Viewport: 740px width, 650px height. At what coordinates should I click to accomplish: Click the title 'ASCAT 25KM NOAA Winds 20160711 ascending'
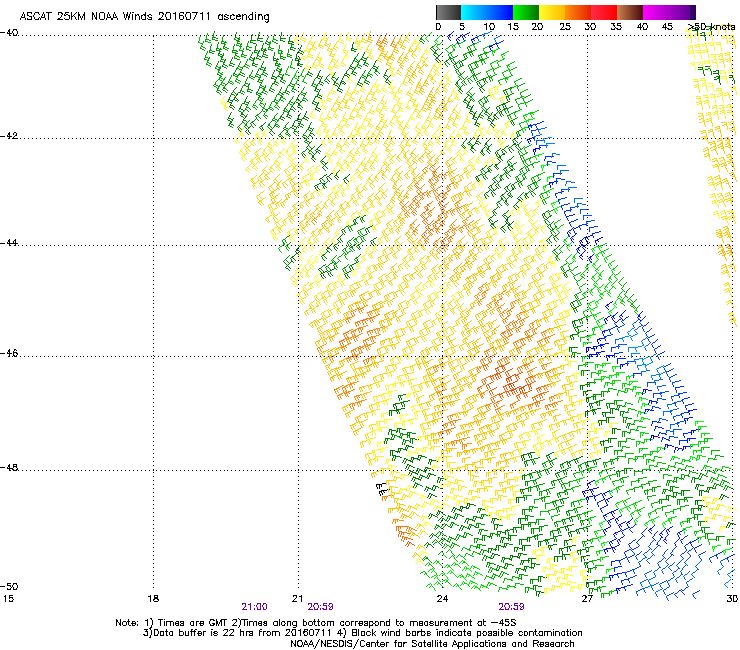point(144,17)
